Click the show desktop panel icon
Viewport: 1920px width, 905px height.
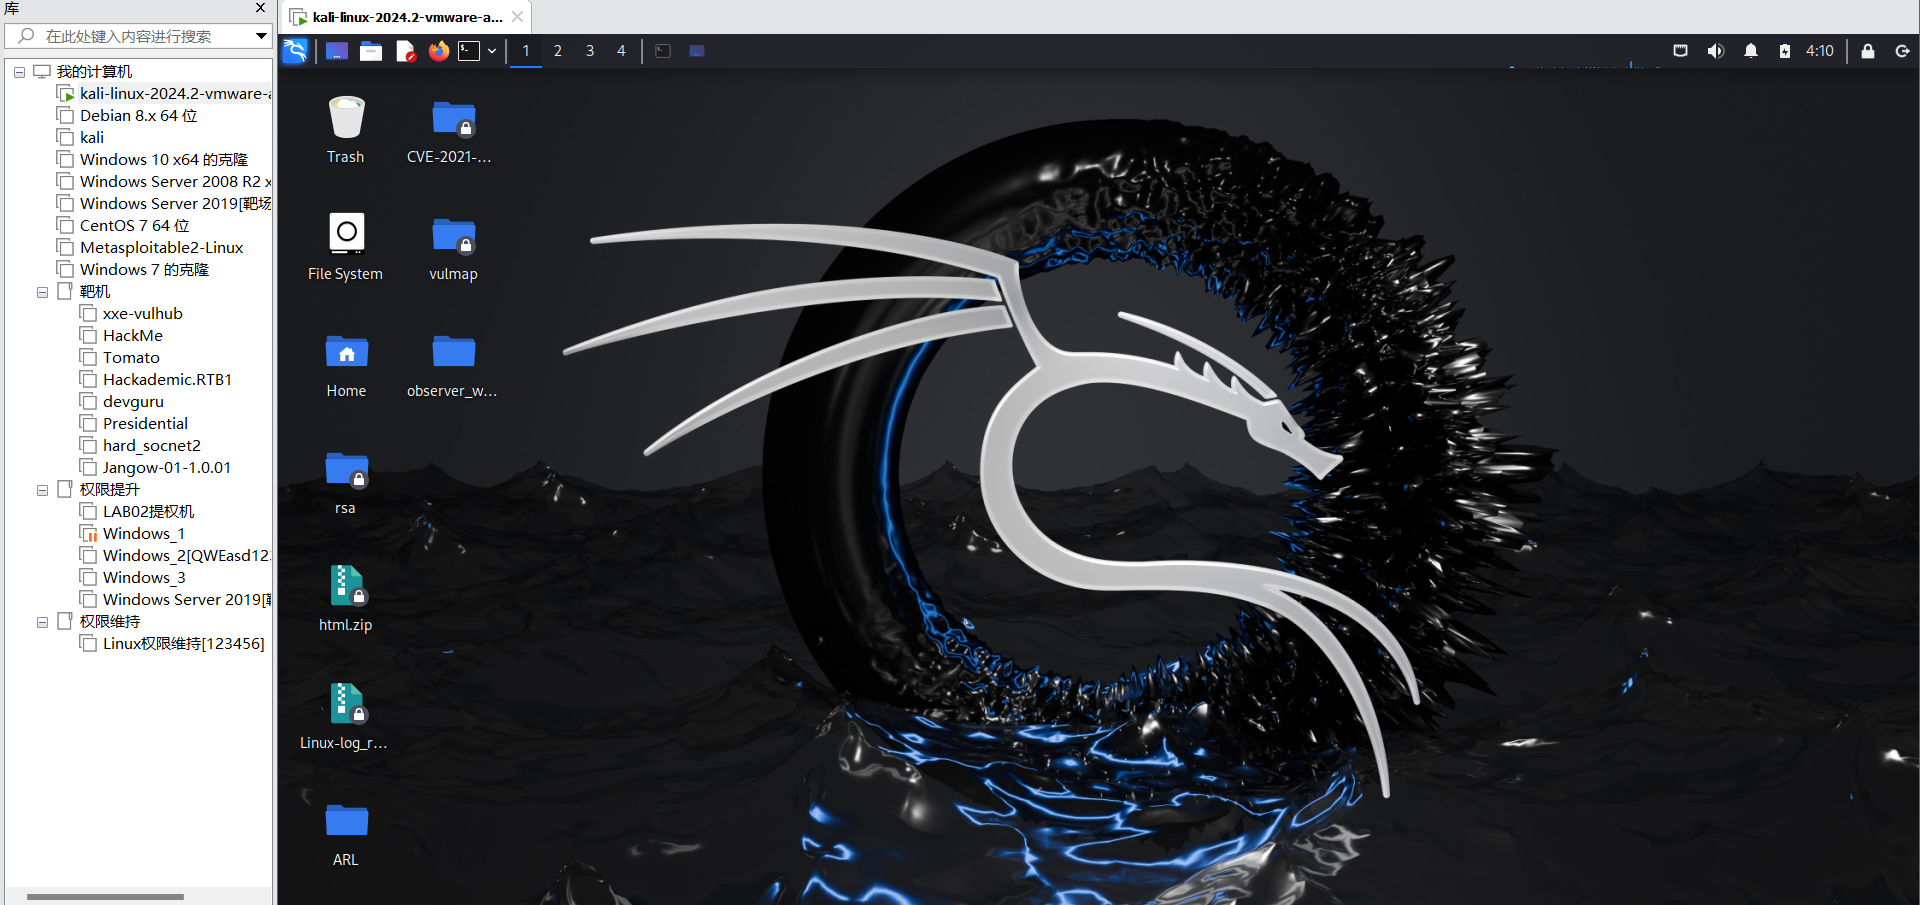(337, 51)
